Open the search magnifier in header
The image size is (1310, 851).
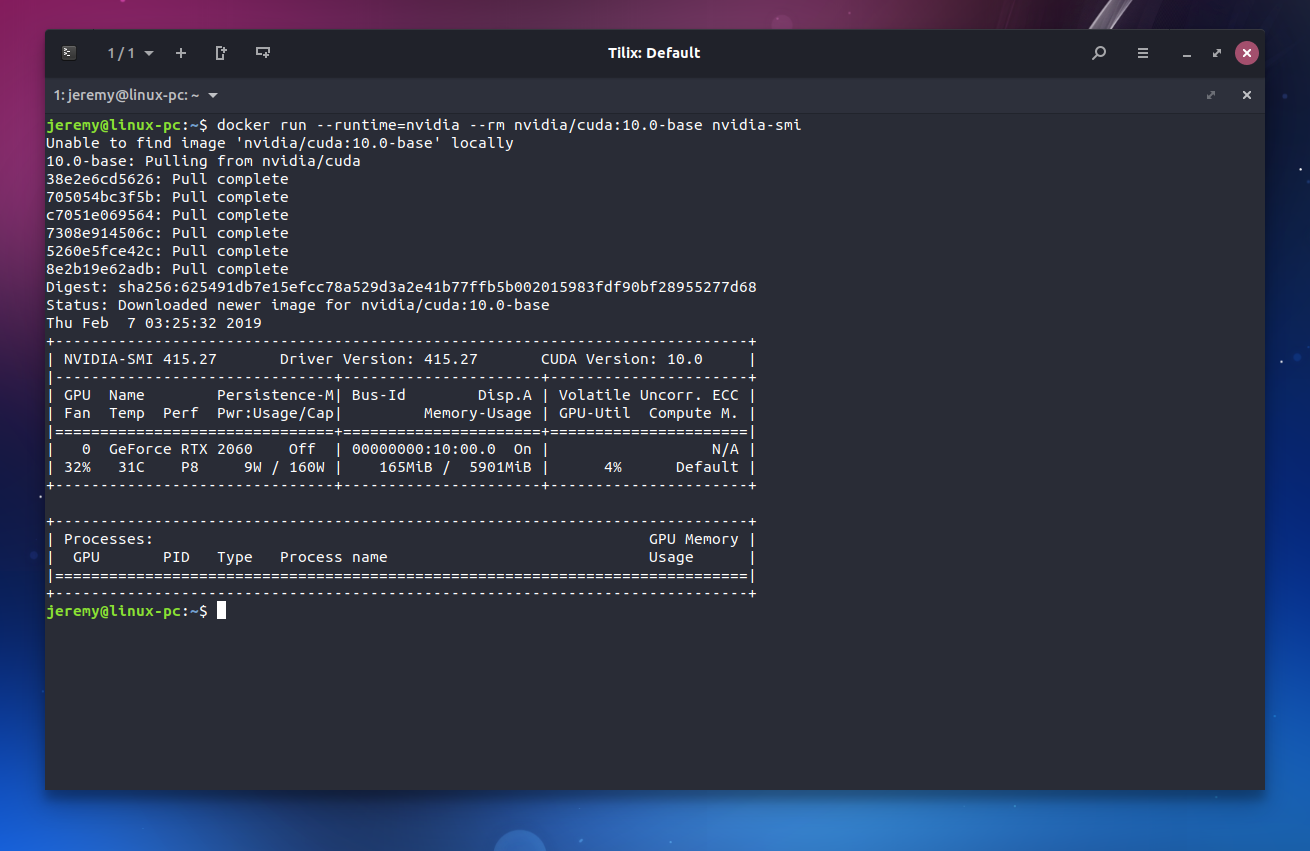click(1099, 53)
